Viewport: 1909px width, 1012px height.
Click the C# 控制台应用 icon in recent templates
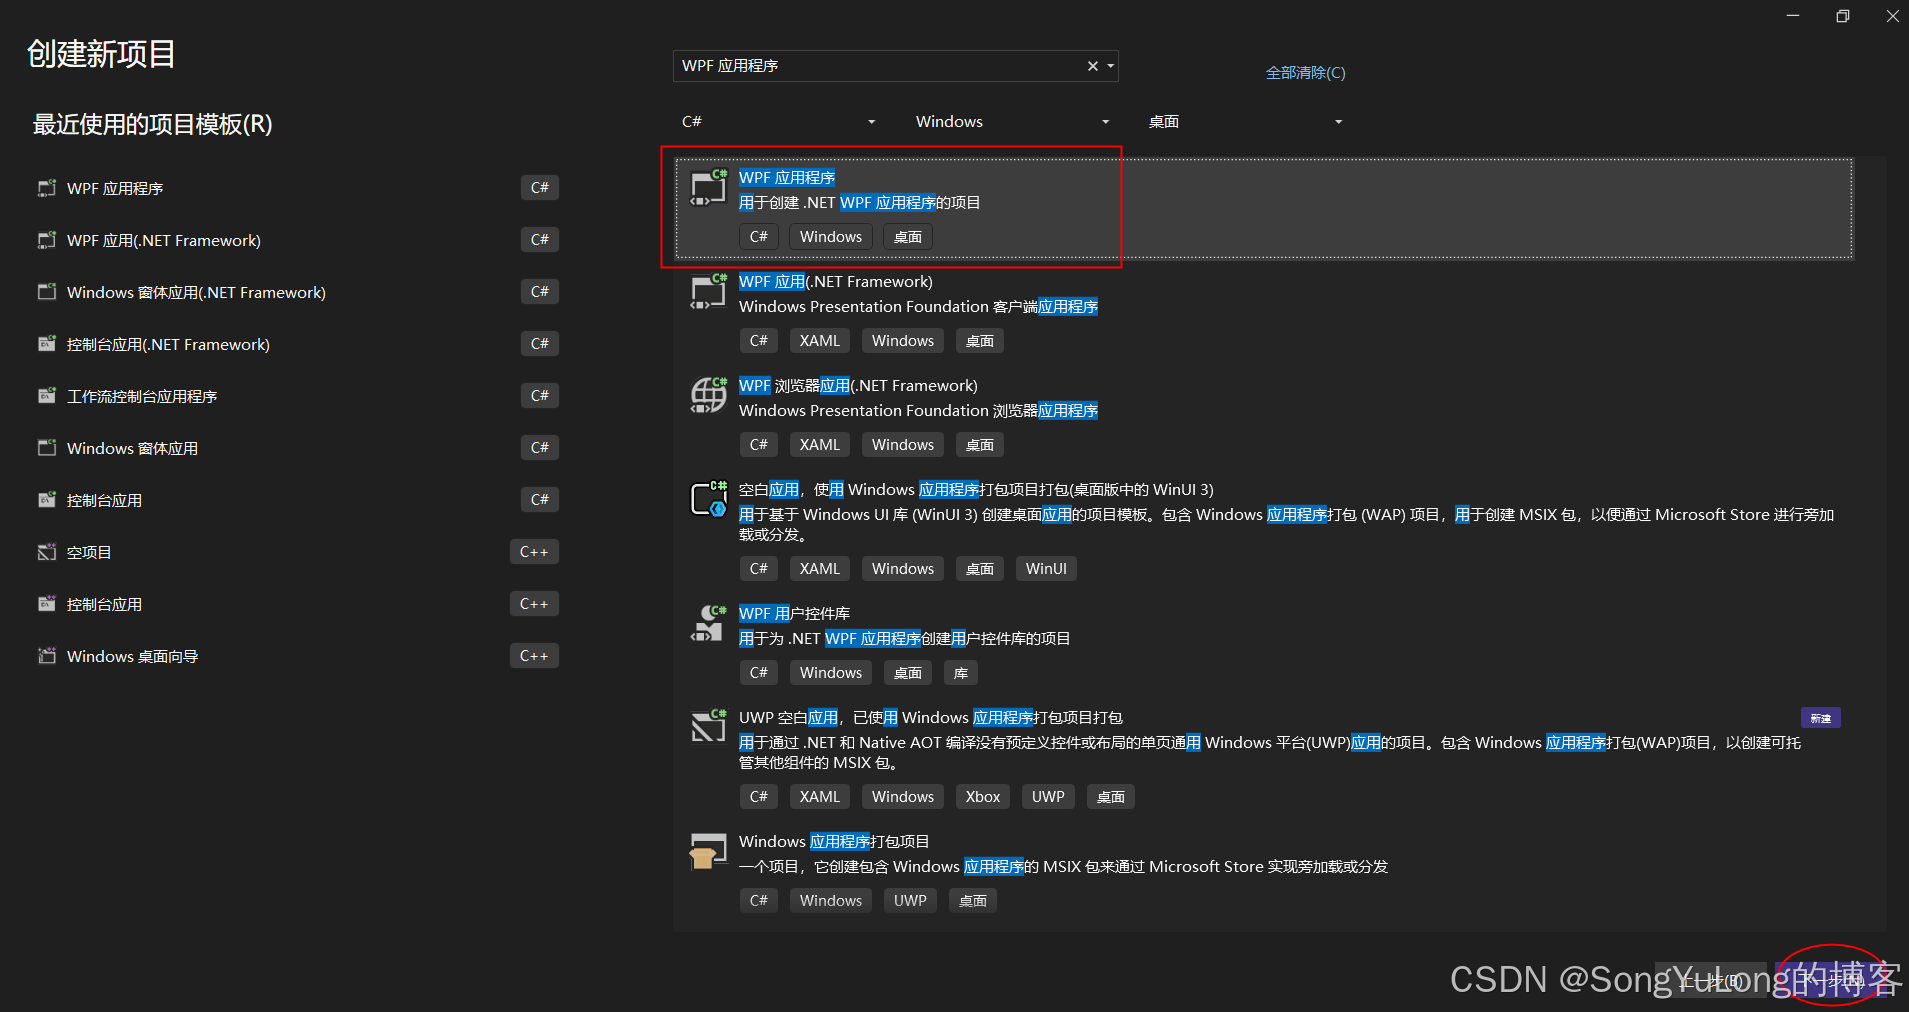(46, 500)
